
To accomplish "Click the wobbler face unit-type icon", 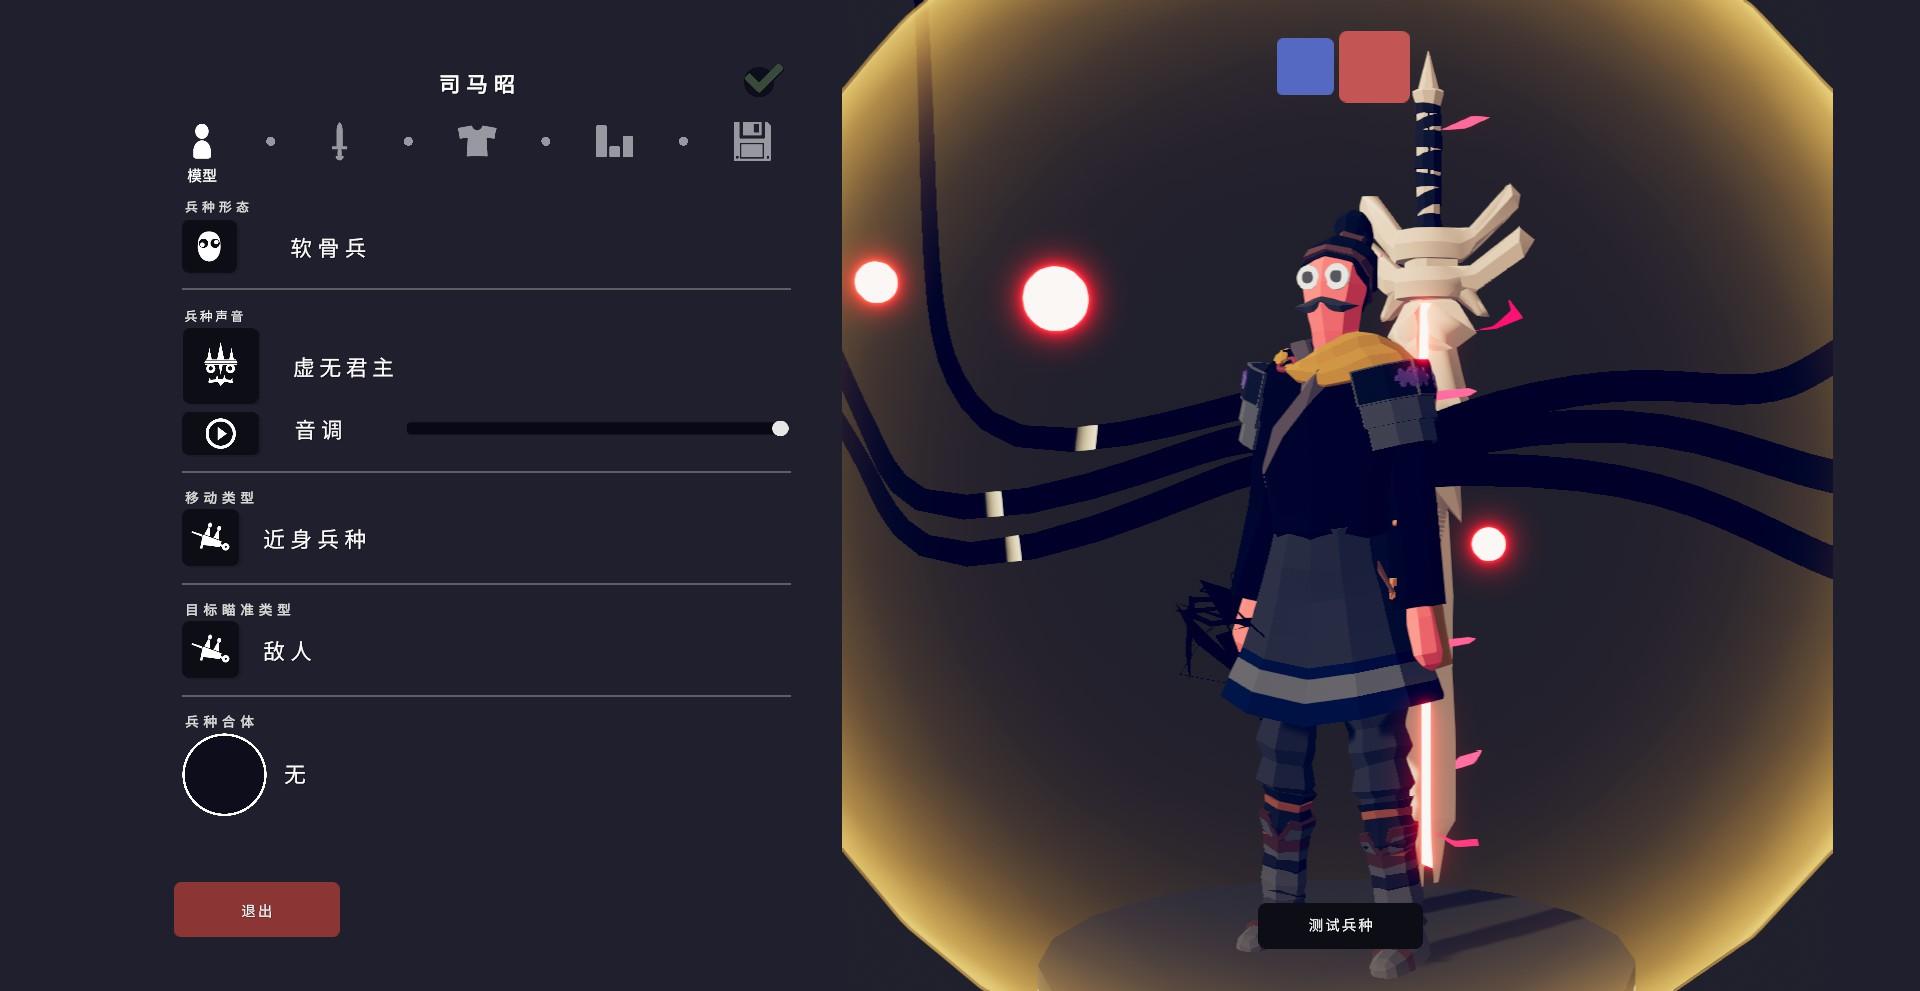I will 209,246.
